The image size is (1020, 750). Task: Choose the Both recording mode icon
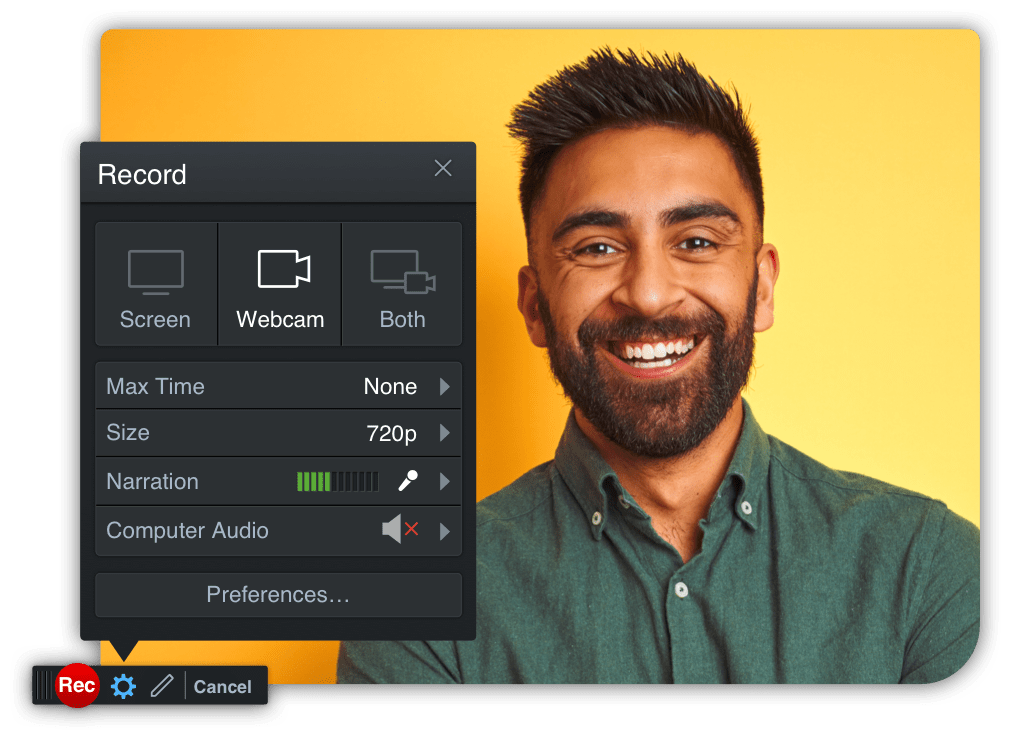[402, 270]
